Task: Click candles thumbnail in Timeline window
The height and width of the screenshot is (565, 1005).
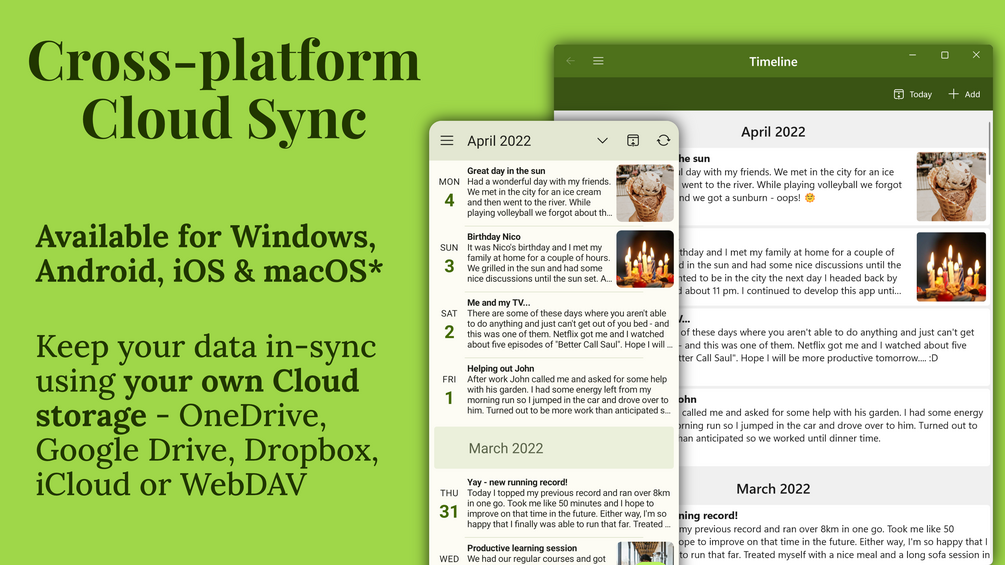Action: (x=951, y=266)
